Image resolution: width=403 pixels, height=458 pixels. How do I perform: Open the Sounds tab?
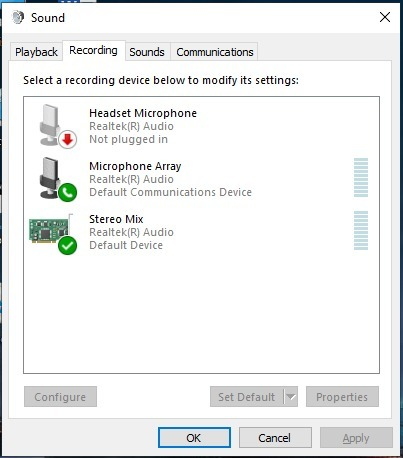click(147, 52)
